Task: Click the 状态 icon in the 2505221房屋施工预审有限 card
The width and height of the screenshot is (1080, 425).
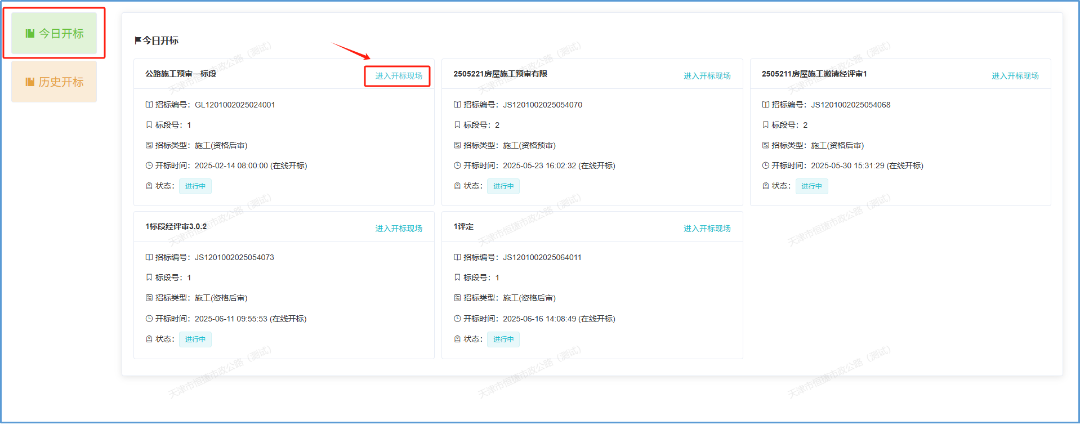Action: pyautogui.click(x=457, y=186)
